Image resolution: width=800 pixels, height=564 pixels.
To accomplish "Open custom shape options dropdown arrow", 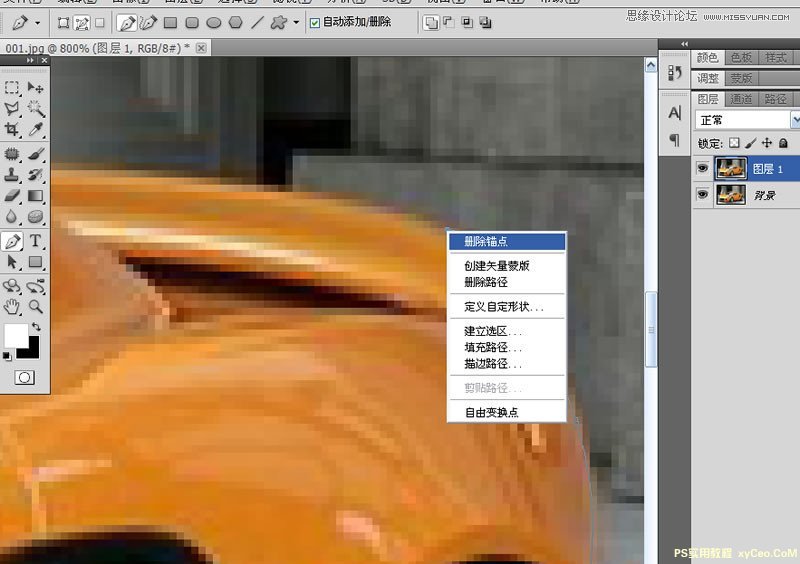I will (296, 22).
